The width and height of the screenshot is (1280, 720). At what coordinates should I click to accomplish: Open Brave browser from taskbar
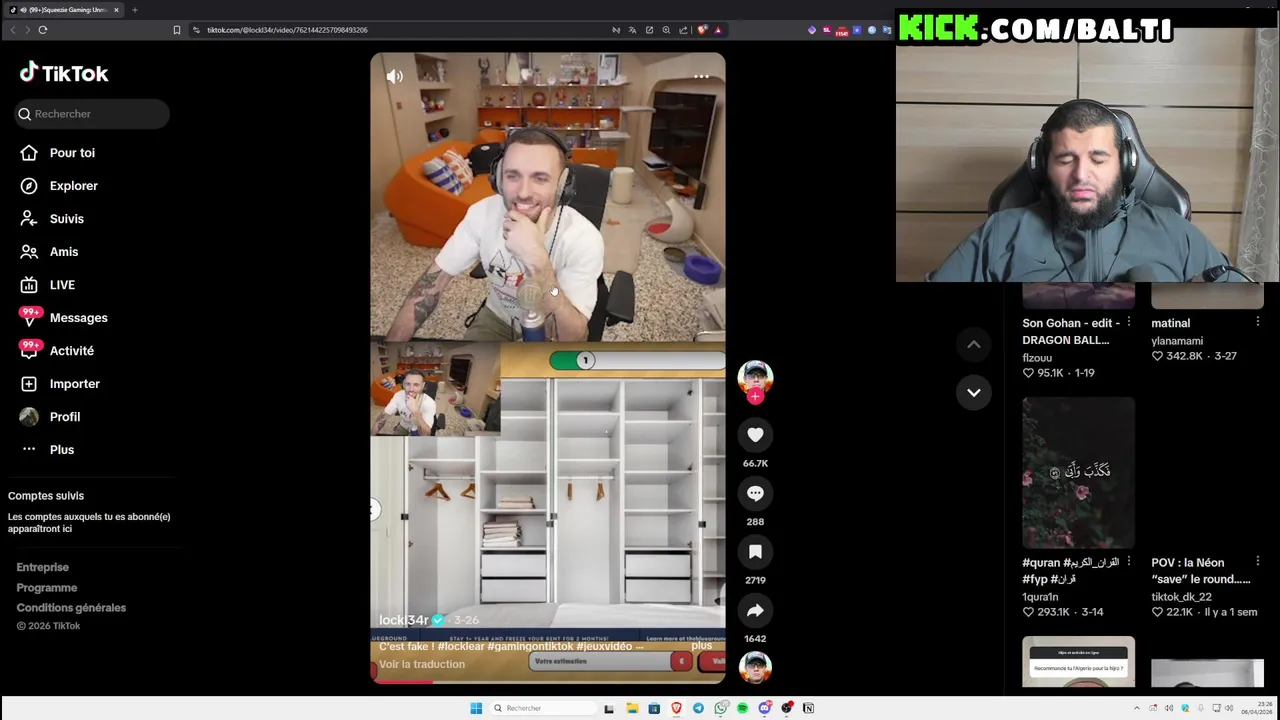coord(676,708)
